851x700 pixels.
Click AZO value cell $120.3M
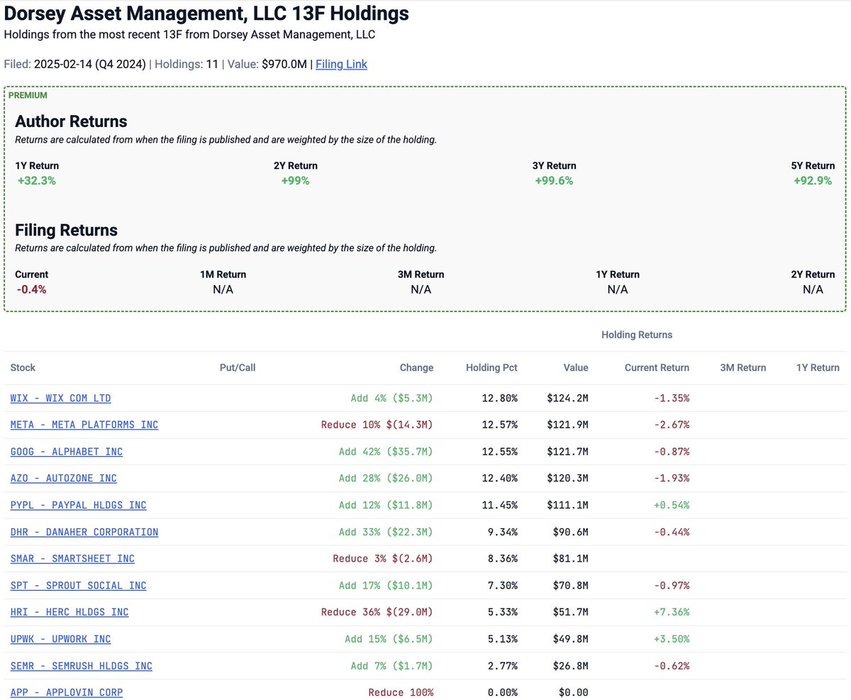point(567,478)
